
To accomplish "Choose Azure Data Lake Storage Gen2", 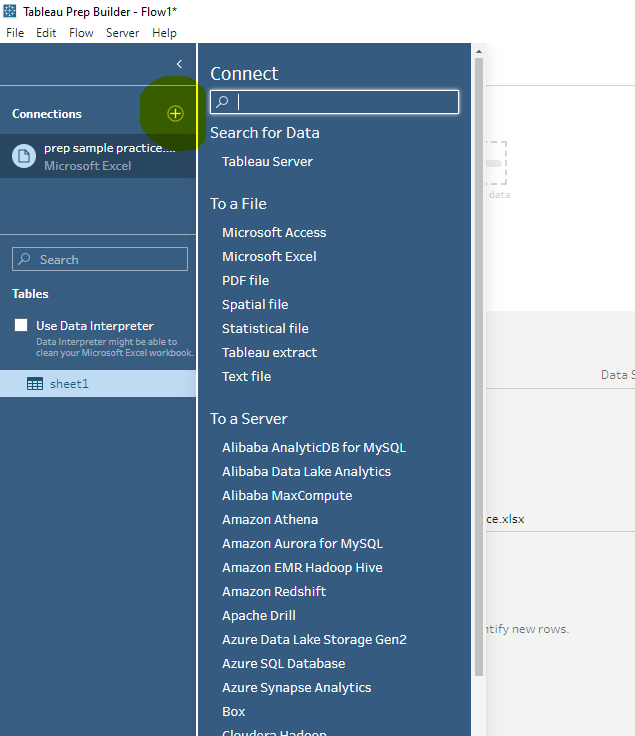I will [314, 639].
